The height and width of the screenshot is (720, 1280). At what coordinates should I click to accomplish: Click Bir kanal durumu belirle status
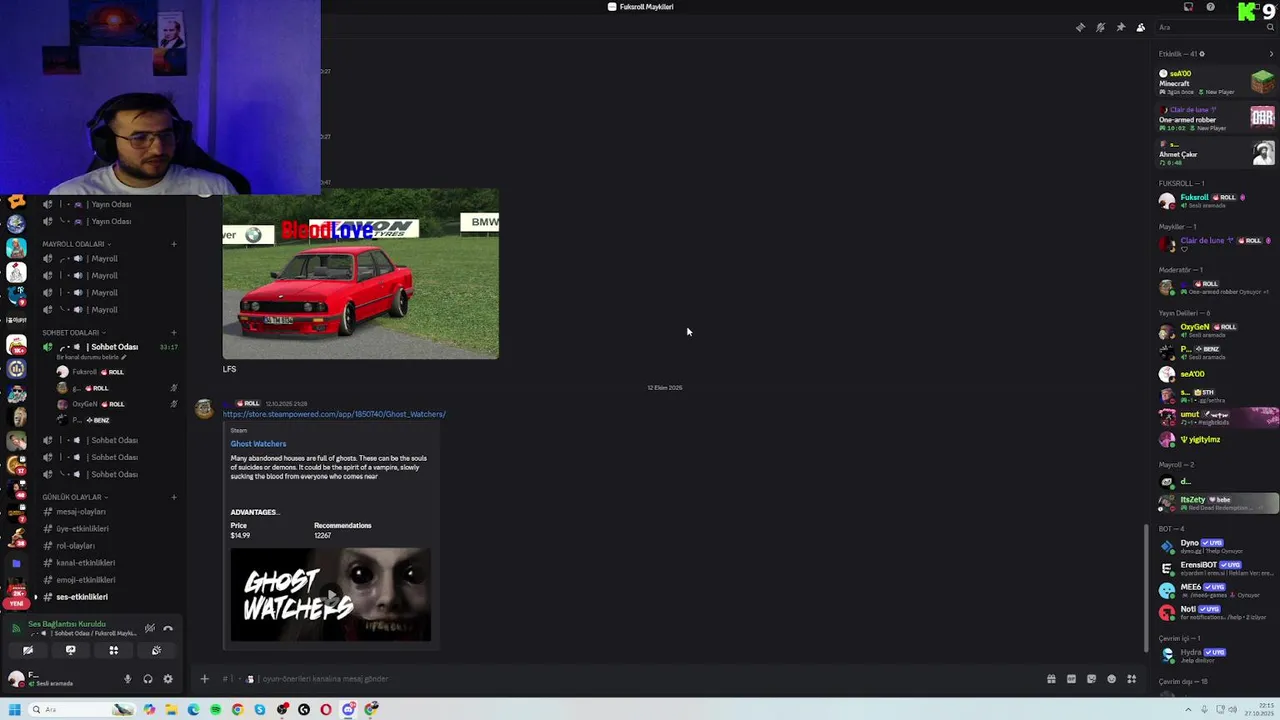point(90,357)
